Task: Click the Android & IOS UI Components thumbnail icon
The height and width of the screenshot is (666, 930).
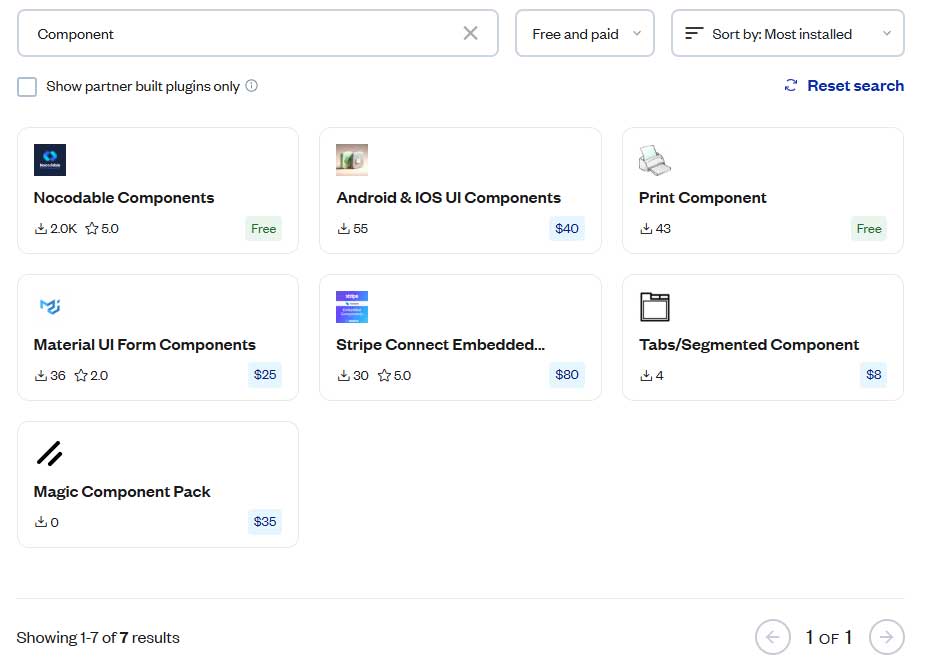Action: (351, 159)
